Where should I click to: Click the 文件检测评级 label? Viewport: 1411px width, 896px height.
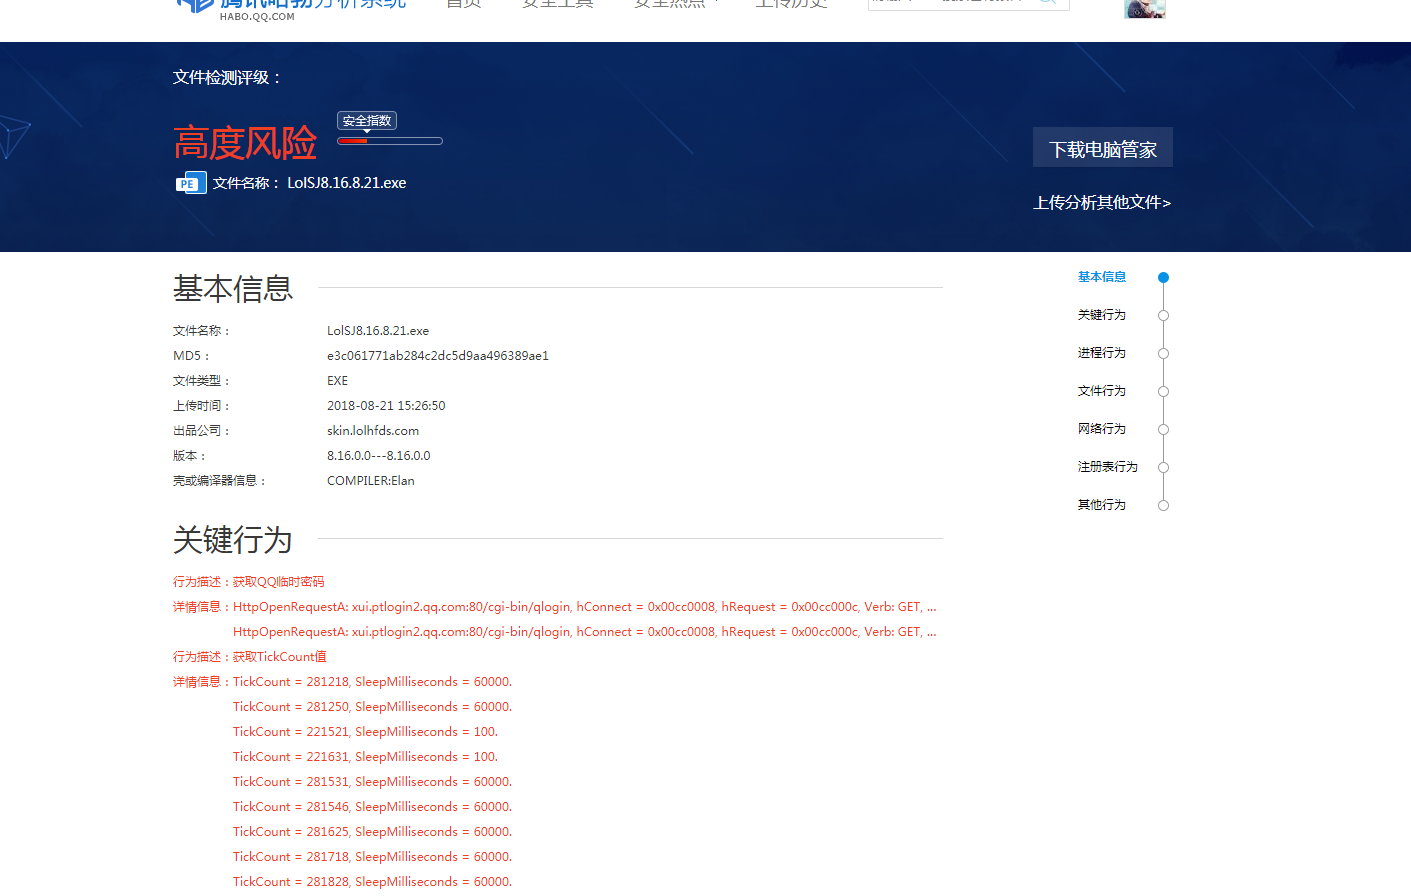(227, 77)
